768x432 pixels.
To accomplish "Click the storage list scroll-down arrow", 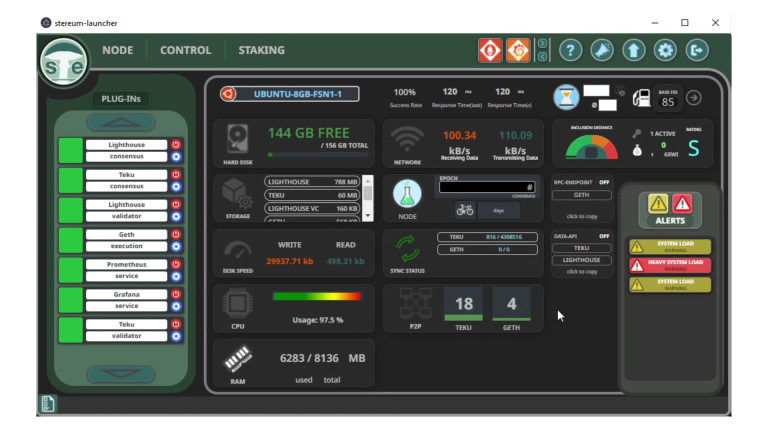I will coord(368,216).
